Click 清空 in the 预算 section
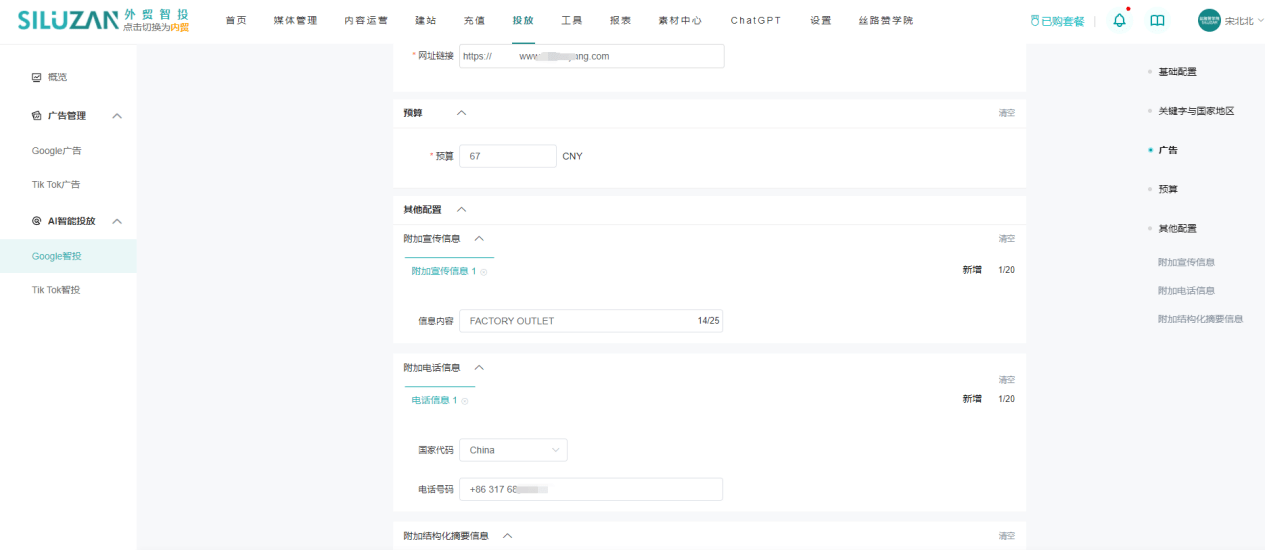The height and width of the screenshot is (550, 1265). coord(1006,113)
